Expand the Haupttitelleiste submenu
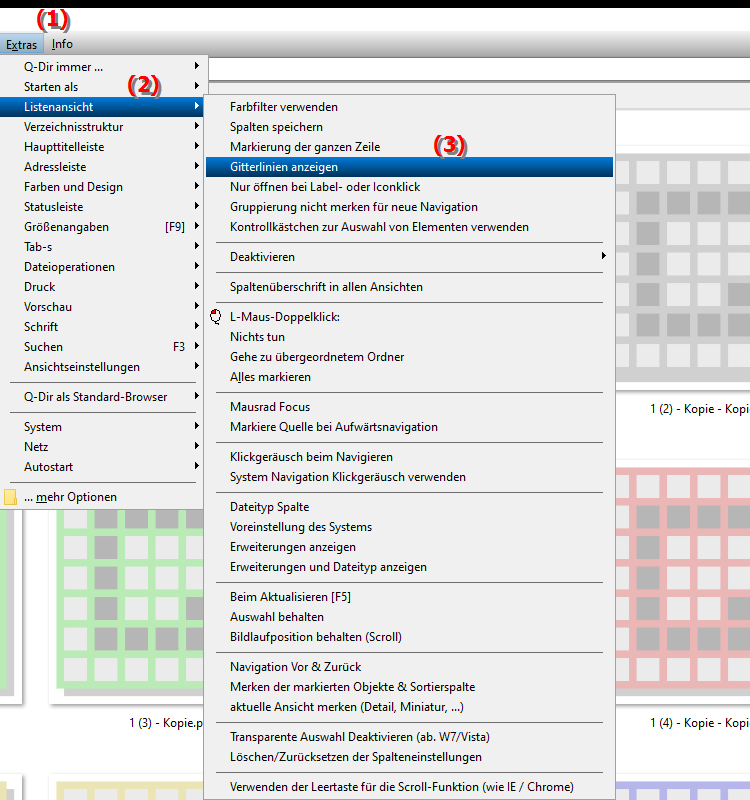Screen dimensions: 750x800 (102, 147)
